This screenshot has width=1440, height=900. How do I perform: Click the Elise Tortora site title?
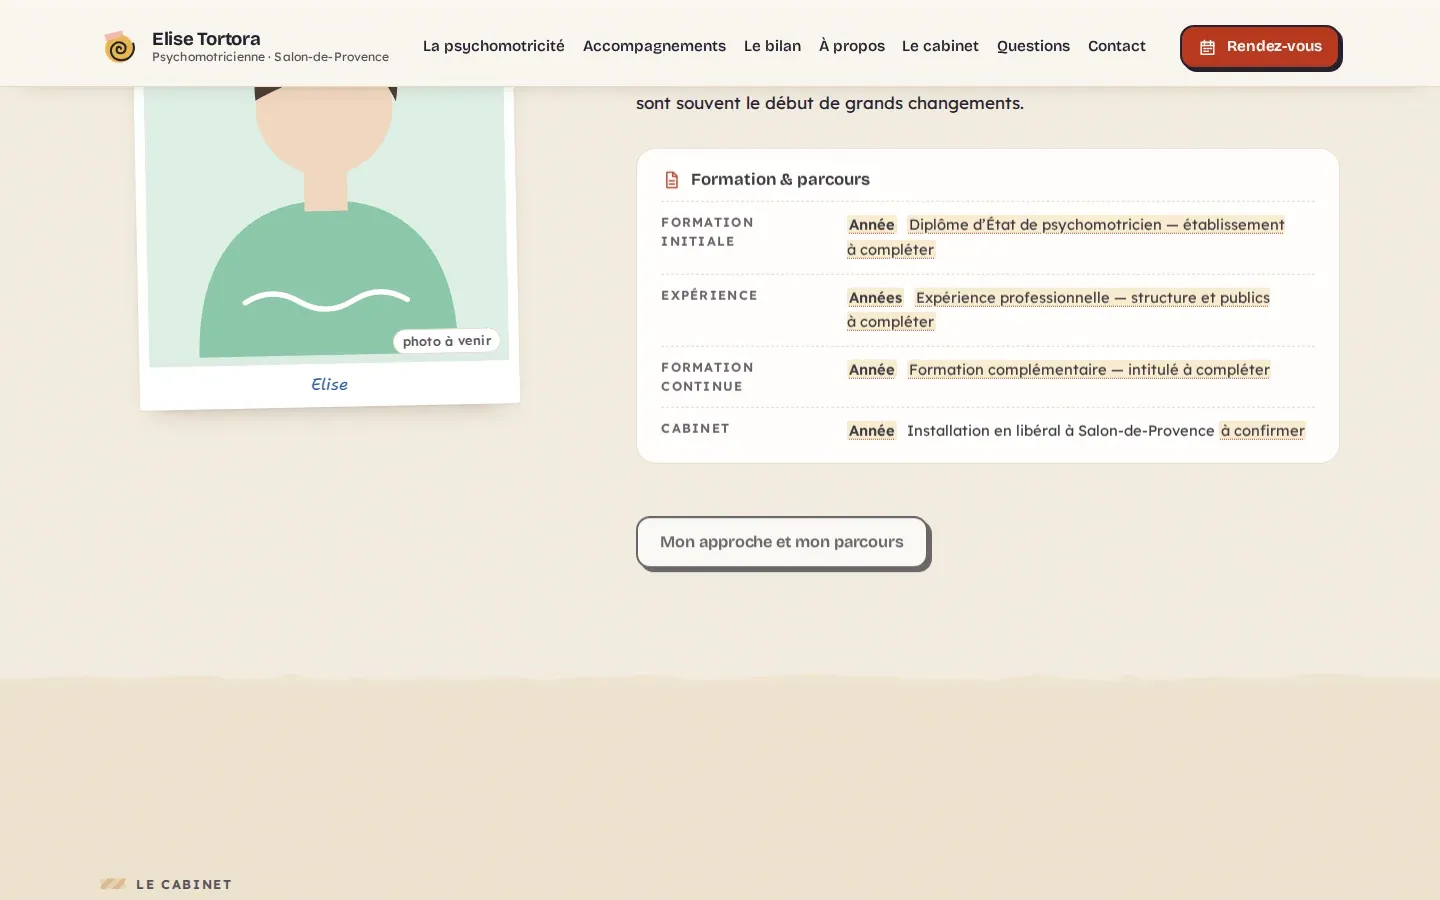coord(206,39)
